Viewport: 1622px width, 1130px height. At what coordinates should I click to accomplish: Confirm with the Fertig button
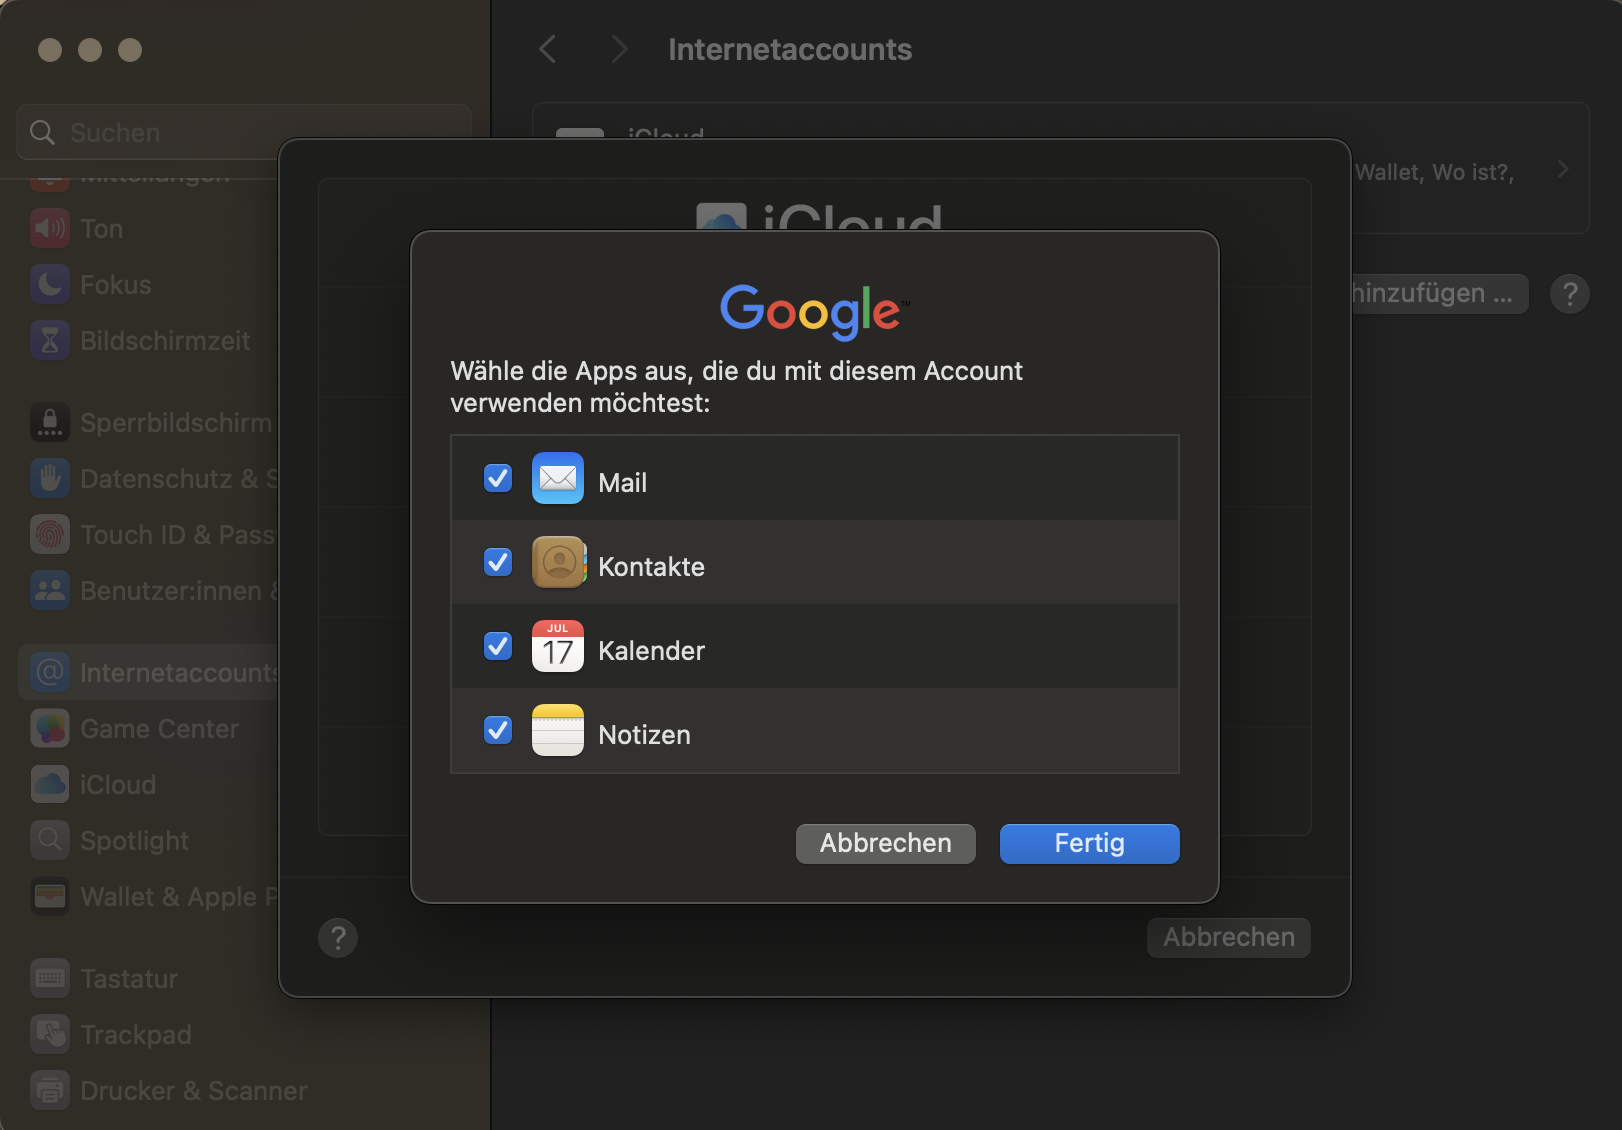pyautogui.click(x=1088, y=843)
